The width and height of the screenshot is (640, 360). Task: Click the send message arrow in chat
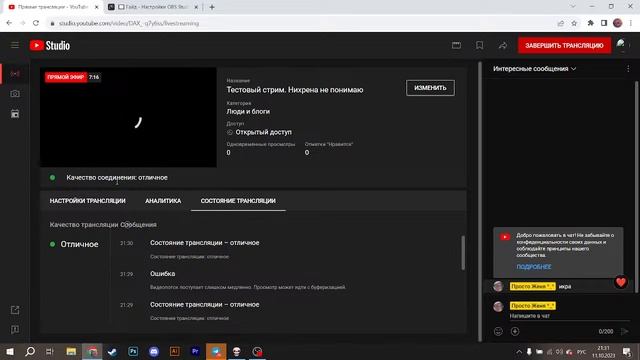(x=624, y=331)
